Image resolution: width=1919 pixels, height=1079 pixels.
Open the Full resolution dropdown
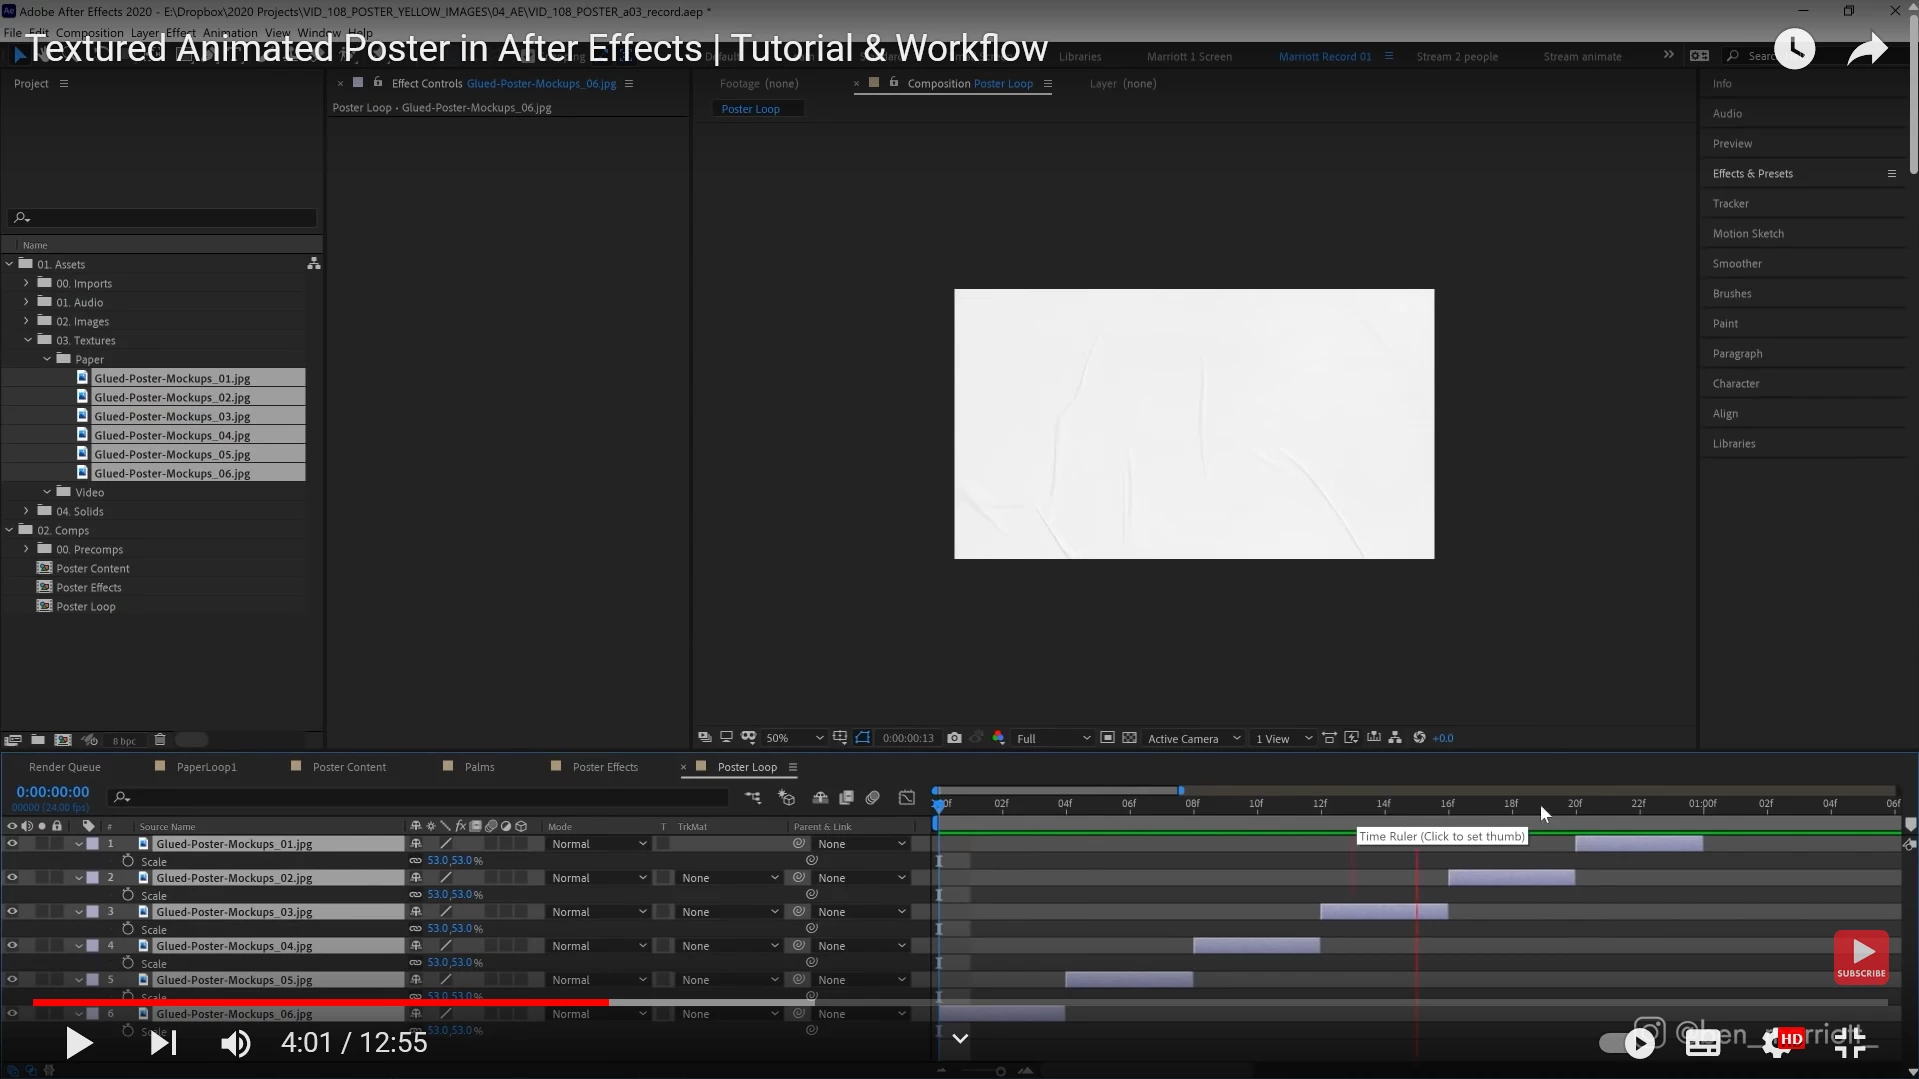[x=1052, y=738]
